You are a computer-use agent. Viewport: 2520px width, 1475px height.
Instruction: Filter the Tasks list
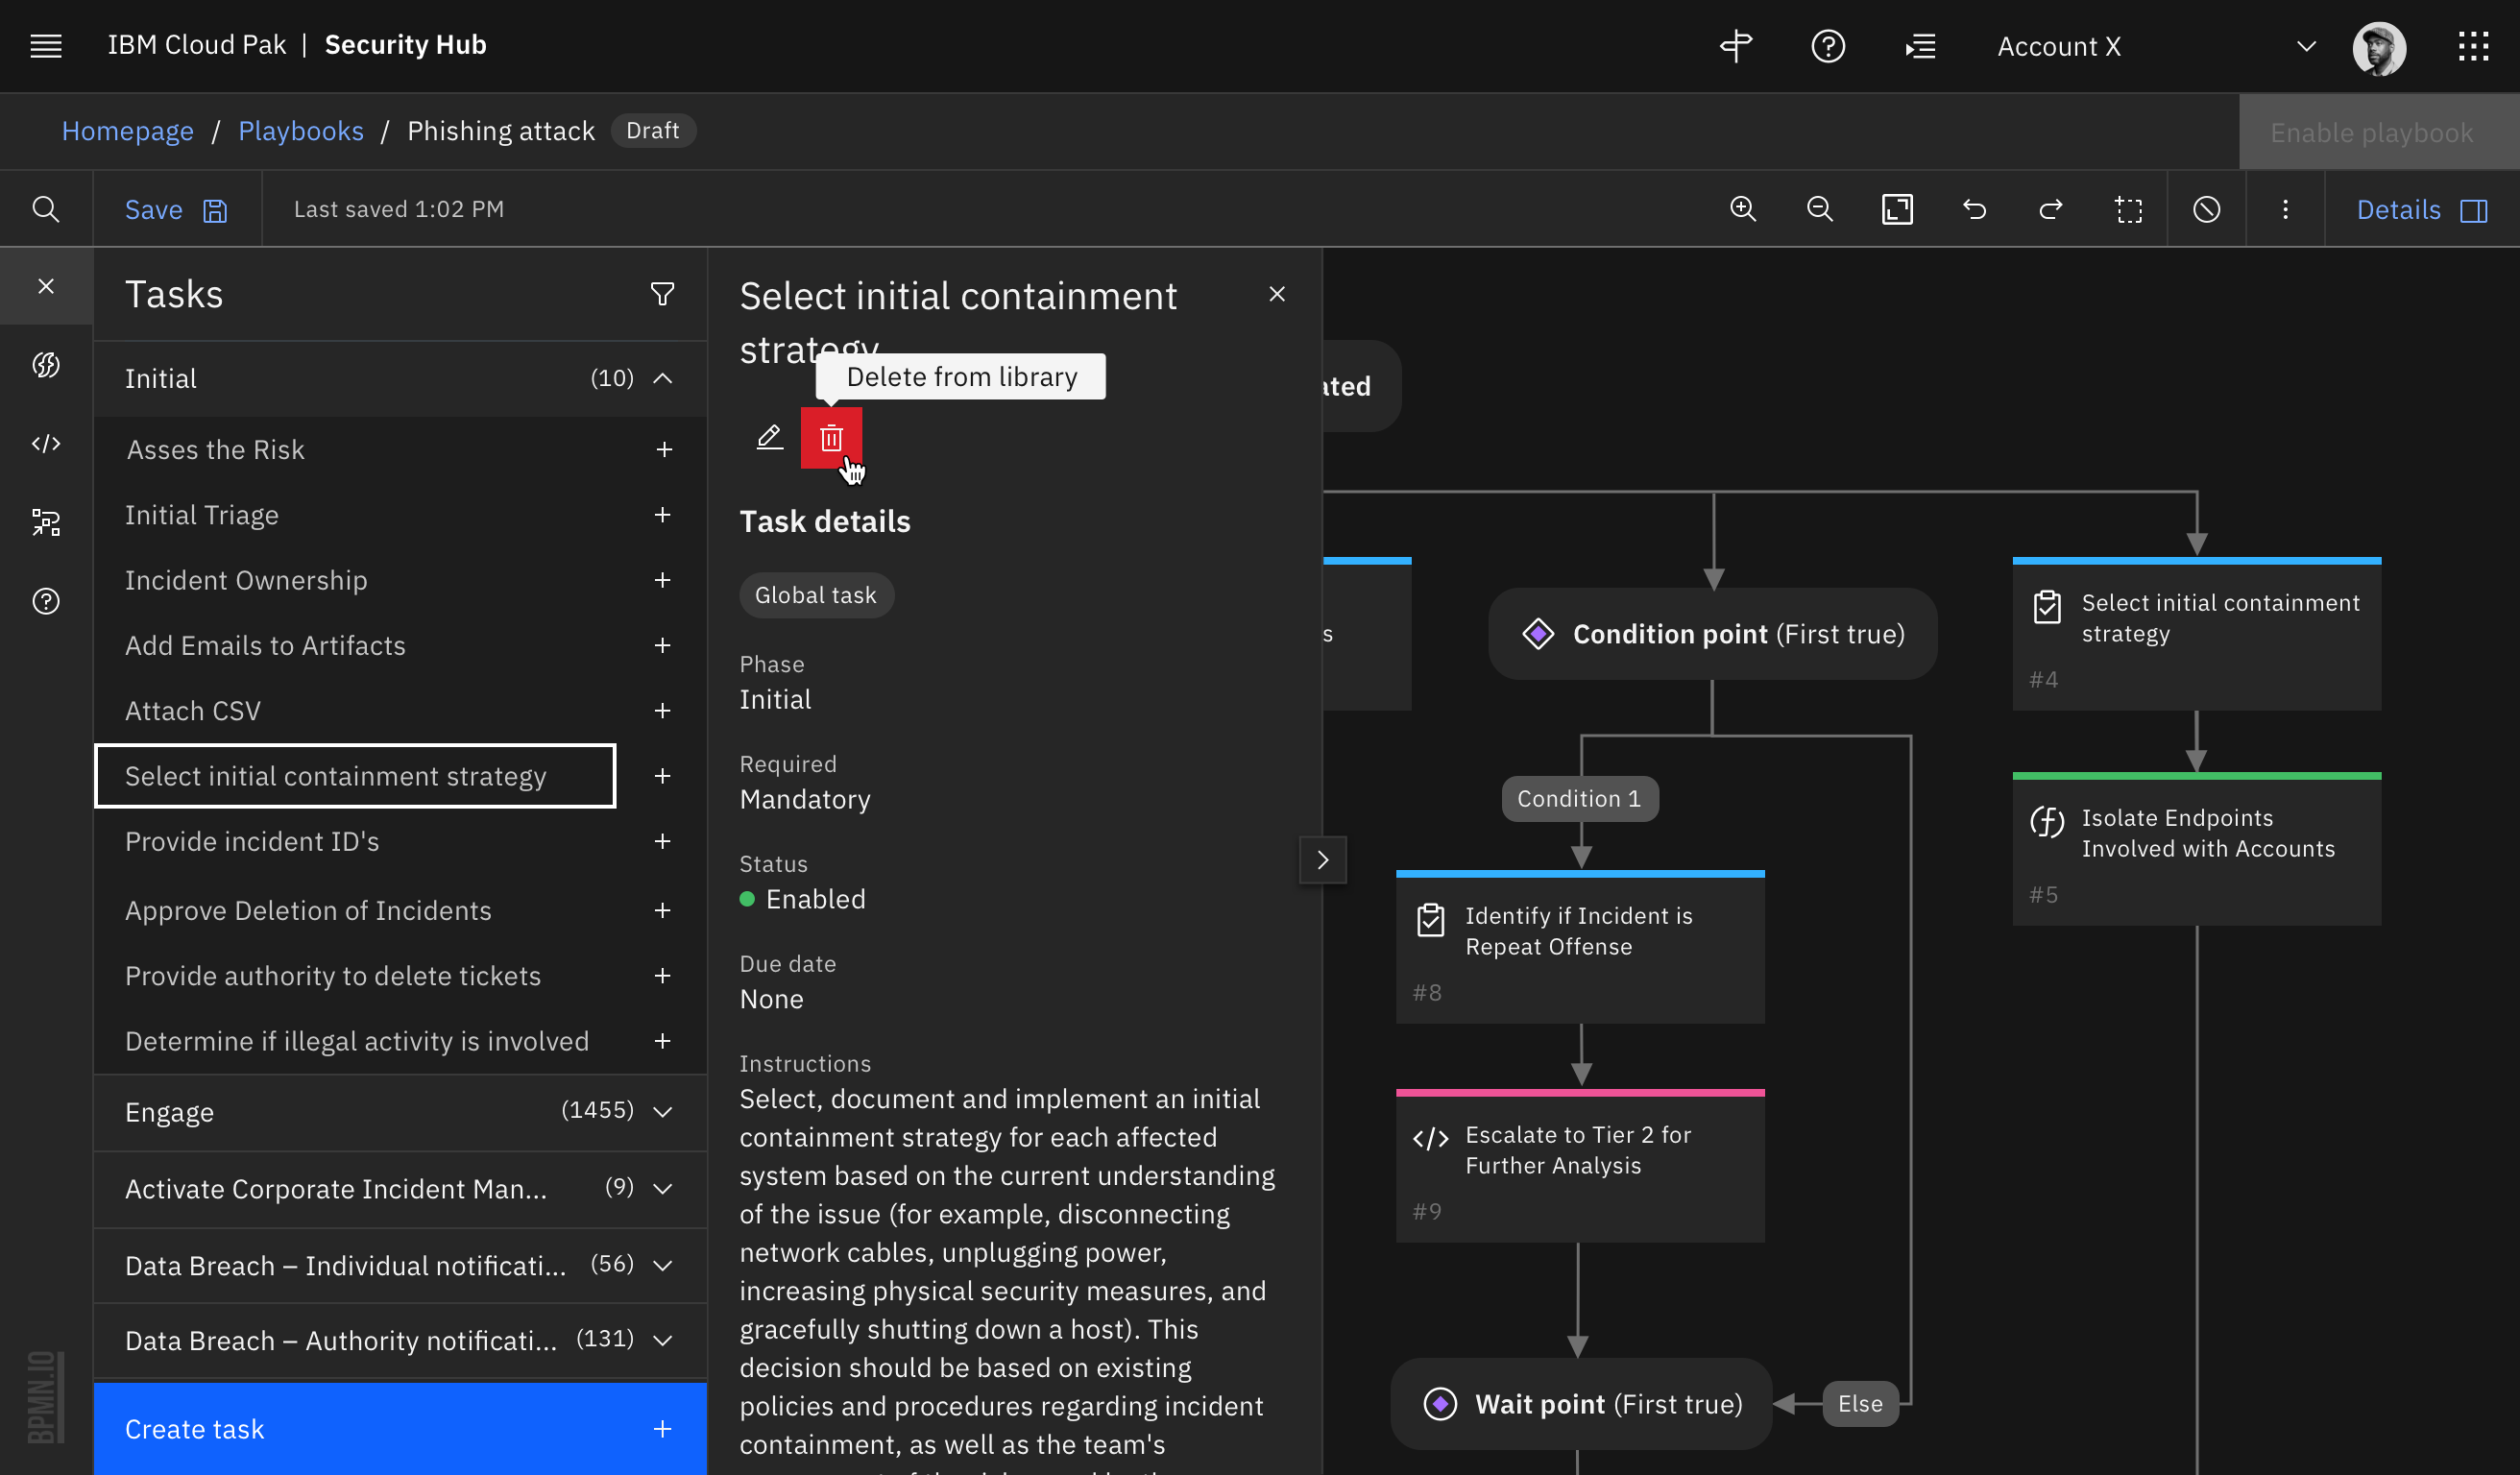click(663, 293)
